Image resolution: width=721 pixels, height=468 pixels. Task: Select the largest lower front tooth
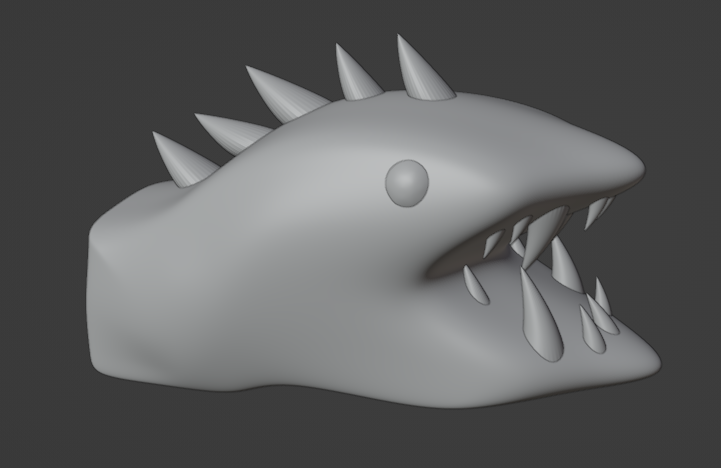coord(540,320)
